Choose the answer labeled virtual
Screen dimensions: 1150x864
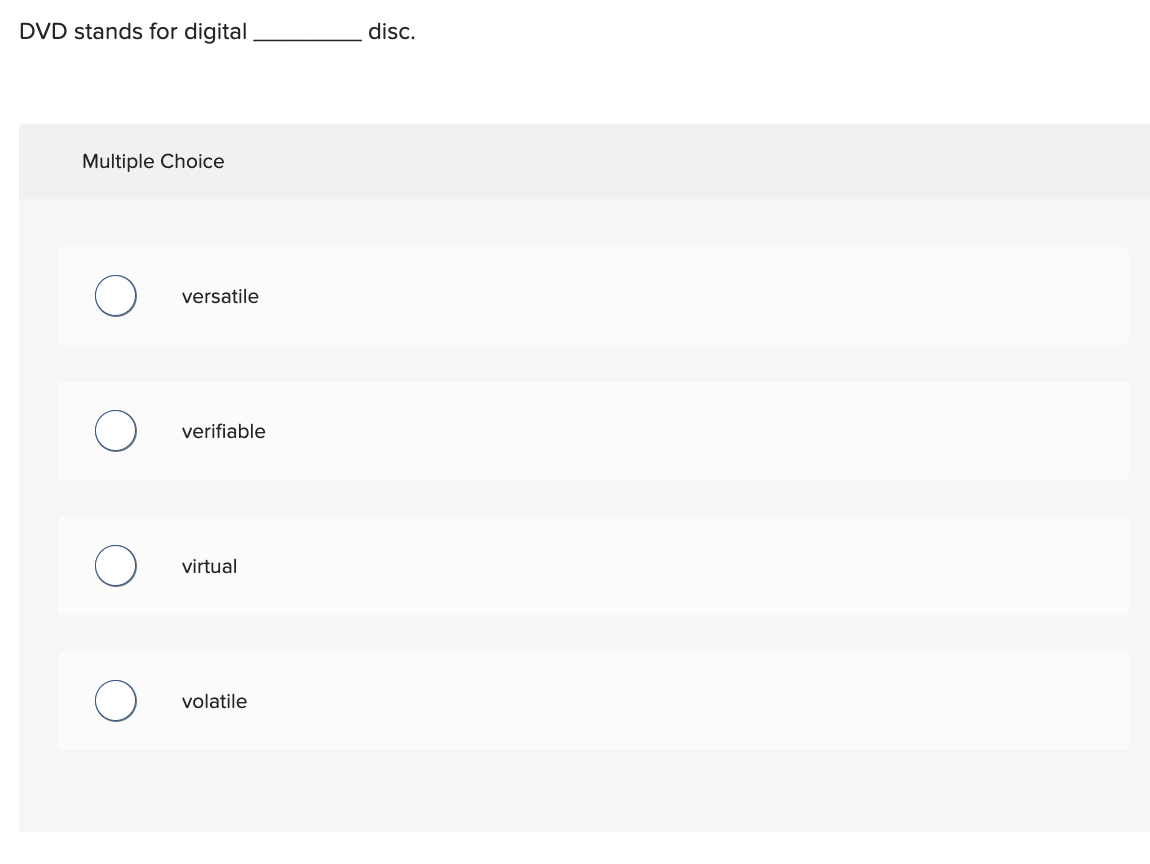pyautogui.click(x=209, y=565)
